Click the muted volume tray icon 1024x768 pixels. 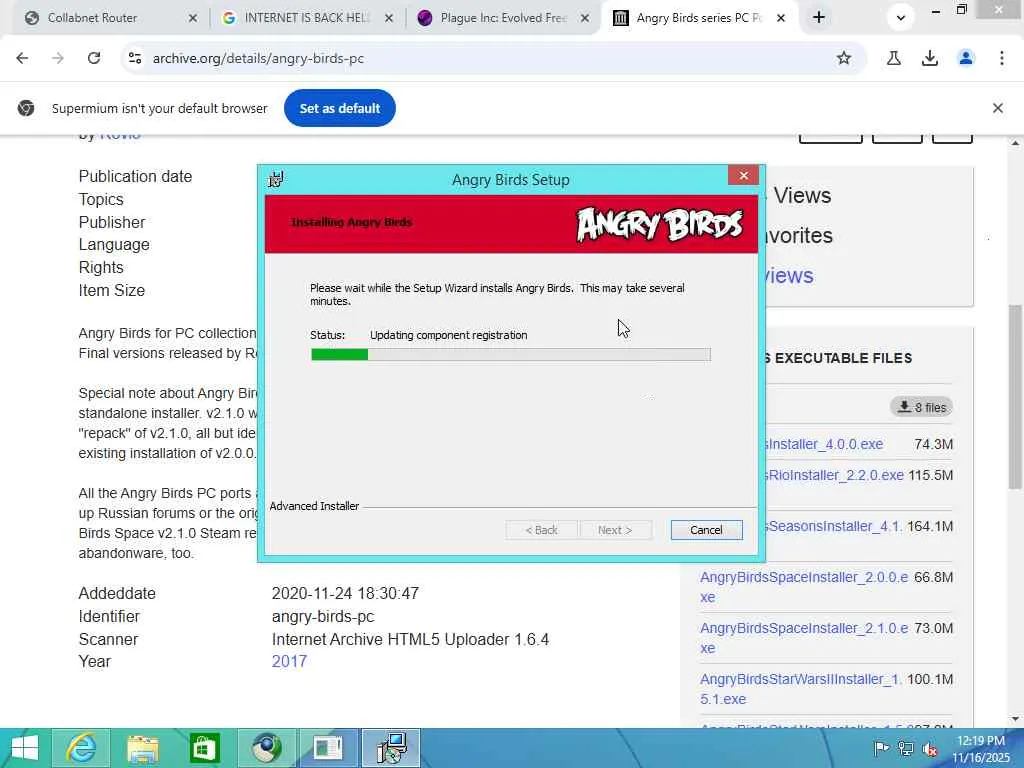pyautogui.click(x=930, y=748)
